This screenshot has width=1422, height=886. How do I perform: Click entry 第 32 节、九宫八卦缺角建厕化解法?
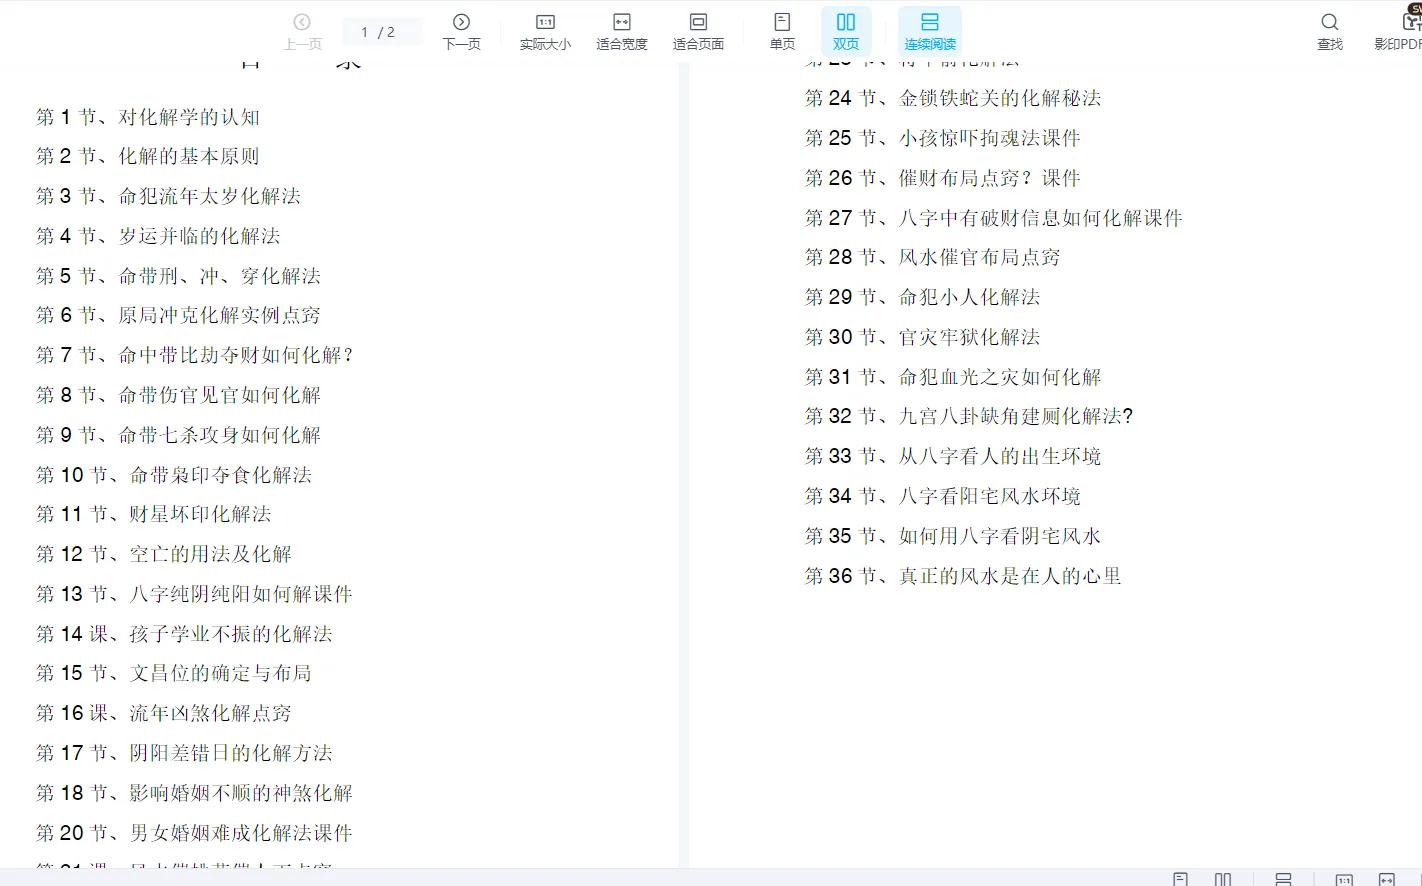969,416
